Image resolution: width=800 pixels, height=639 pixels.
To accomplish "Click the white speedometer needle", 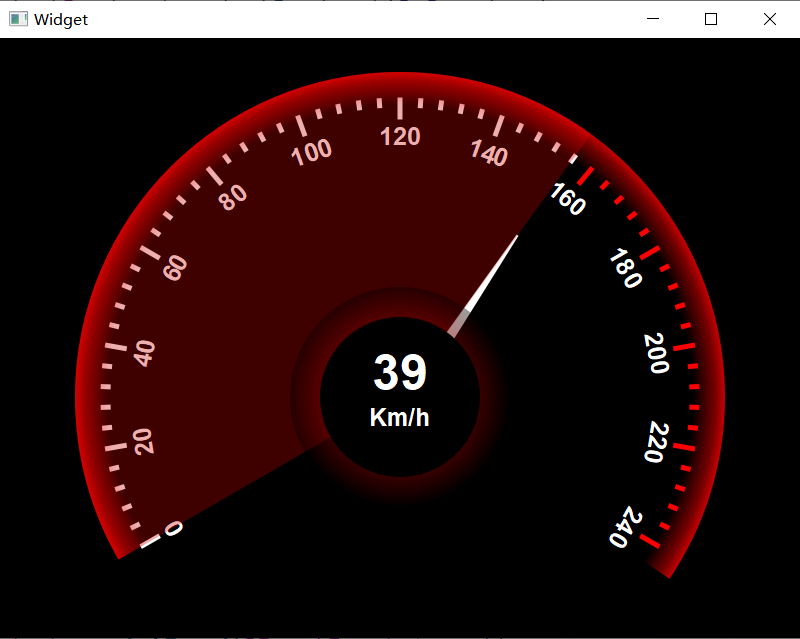I will pos(483,286).
